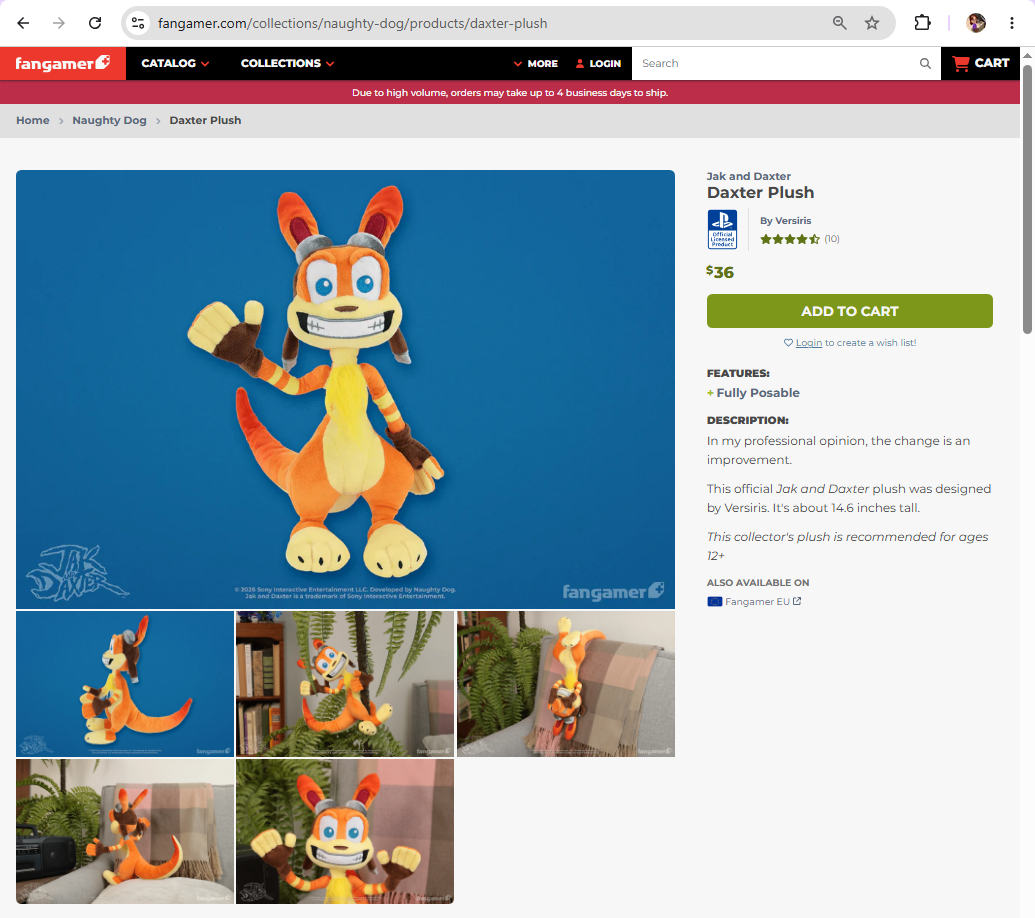
Task: Click the external link icon beside Fangamer EU
Action: 797,601
